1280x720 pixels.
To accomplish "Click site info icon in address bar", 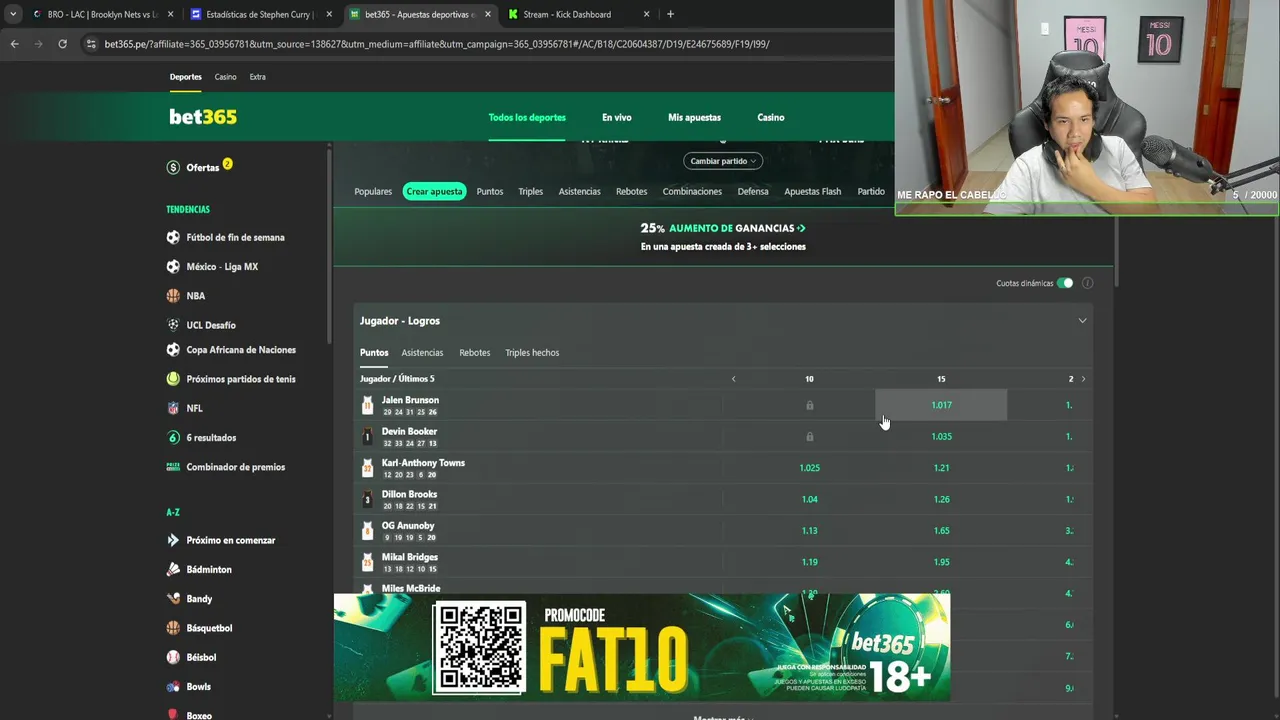I will point(91,44).
